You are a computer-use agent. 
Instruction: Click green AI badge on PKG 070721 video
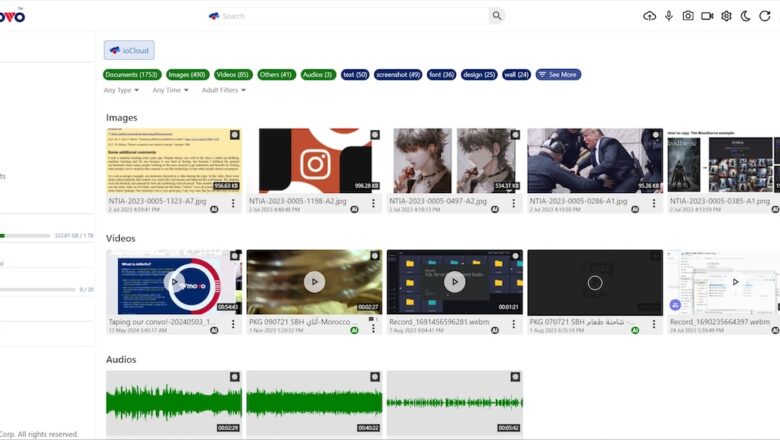[x=635, y=330]
